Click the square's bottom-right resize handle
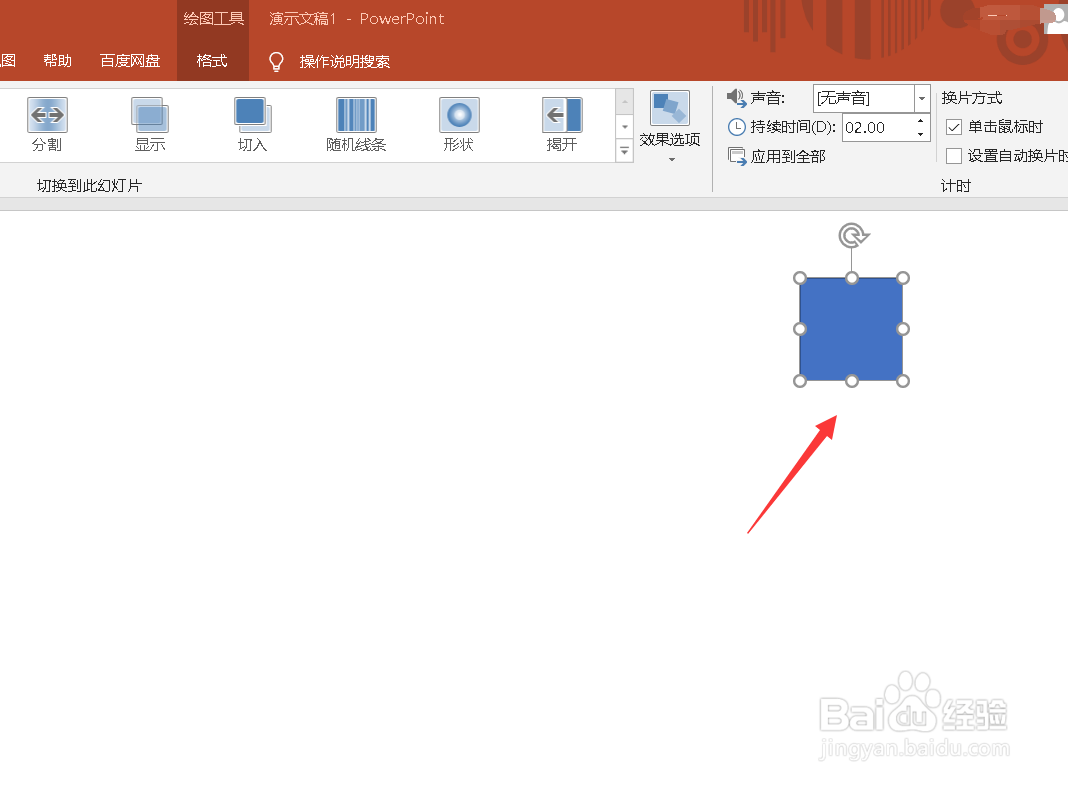 click(903, 381)
